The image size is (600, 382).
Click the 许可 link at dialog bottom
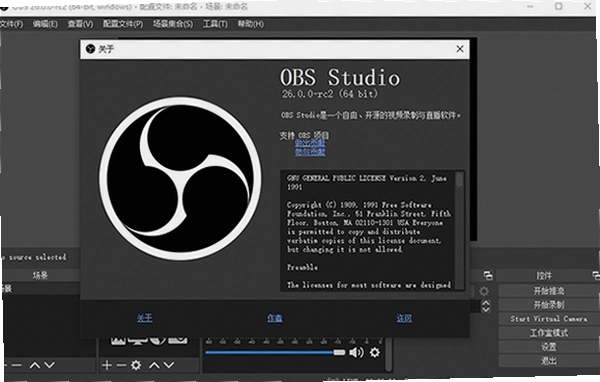(x=404, y=318)
